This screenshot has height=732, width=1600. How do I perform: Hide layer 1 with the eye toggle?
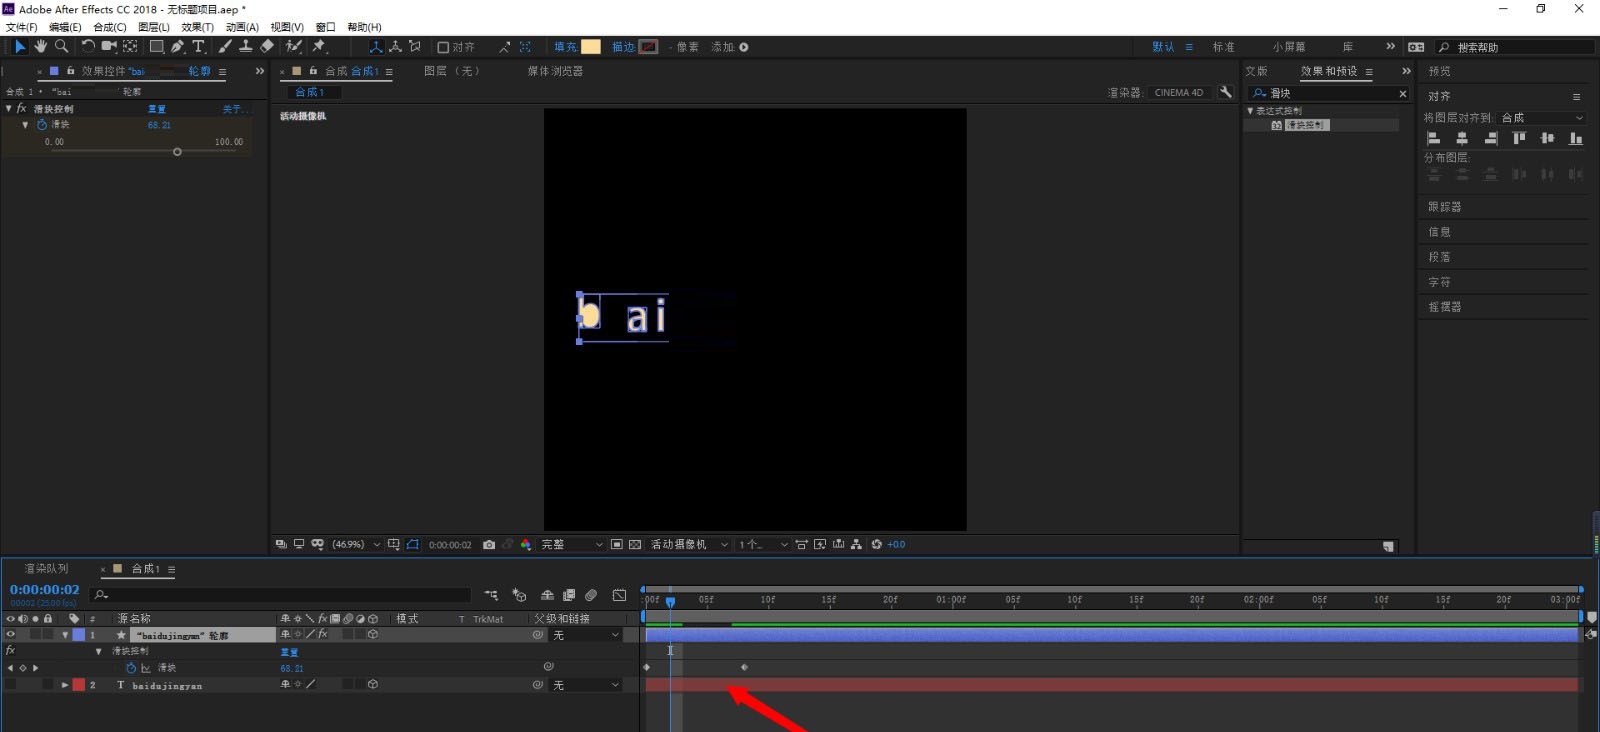[11, 635]
